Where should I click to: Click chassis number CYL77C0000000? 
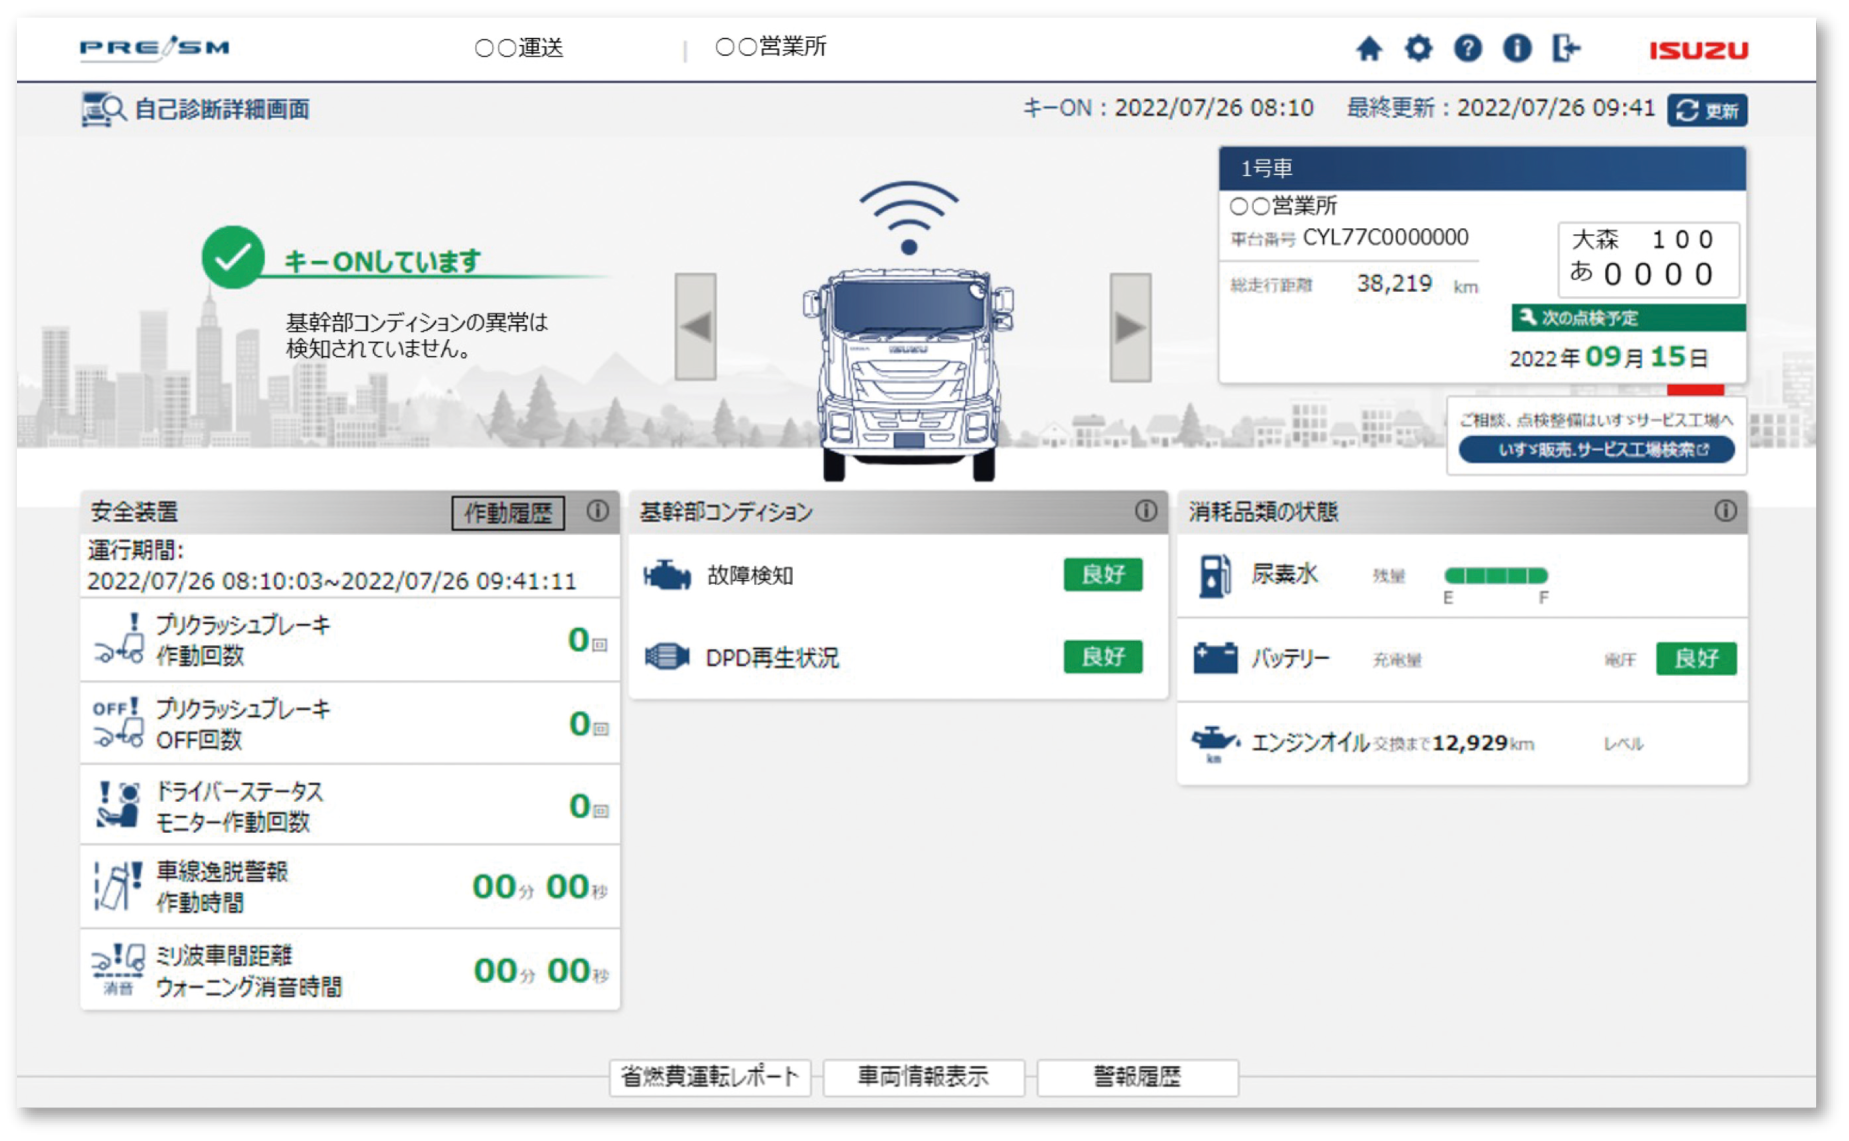pos(1385,238)
